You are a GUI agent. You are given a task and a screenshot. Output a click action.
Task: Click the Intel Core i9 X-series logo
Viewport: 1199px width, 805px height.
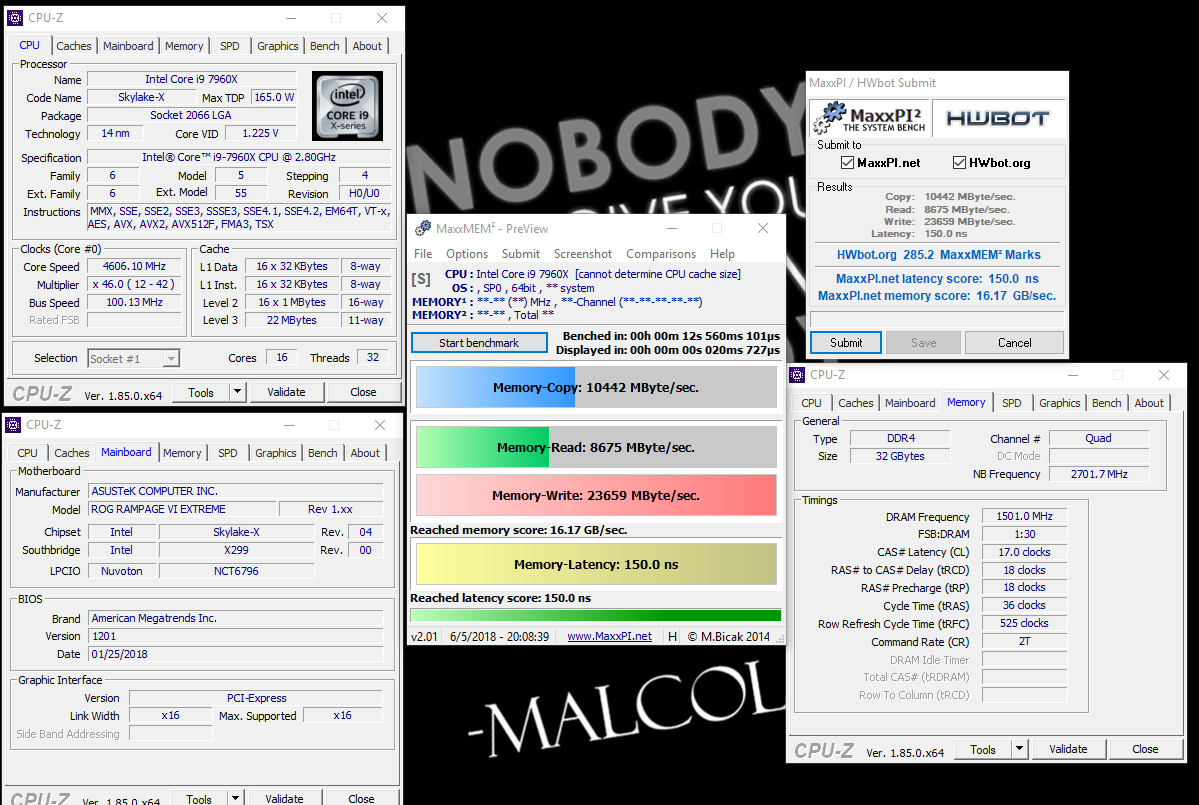pos(347,105)
